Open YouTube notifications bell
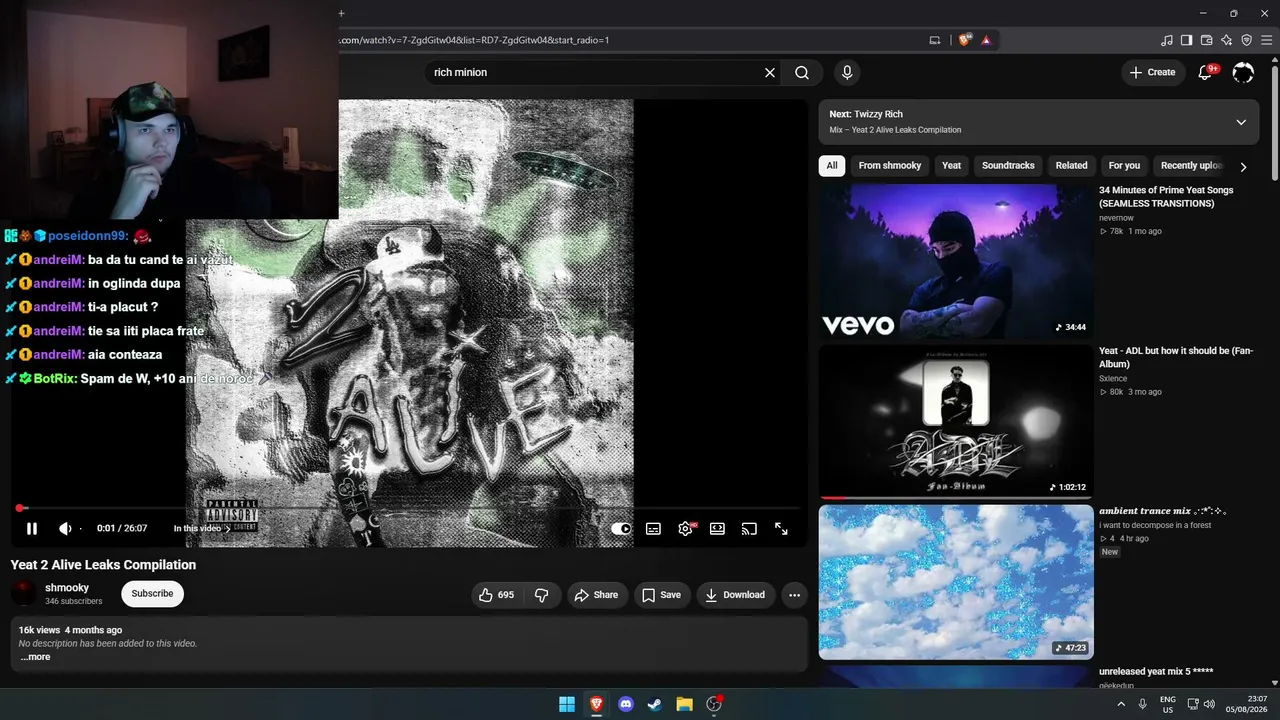This screenshot has height=720, width=1280. tap(1205, 72)
